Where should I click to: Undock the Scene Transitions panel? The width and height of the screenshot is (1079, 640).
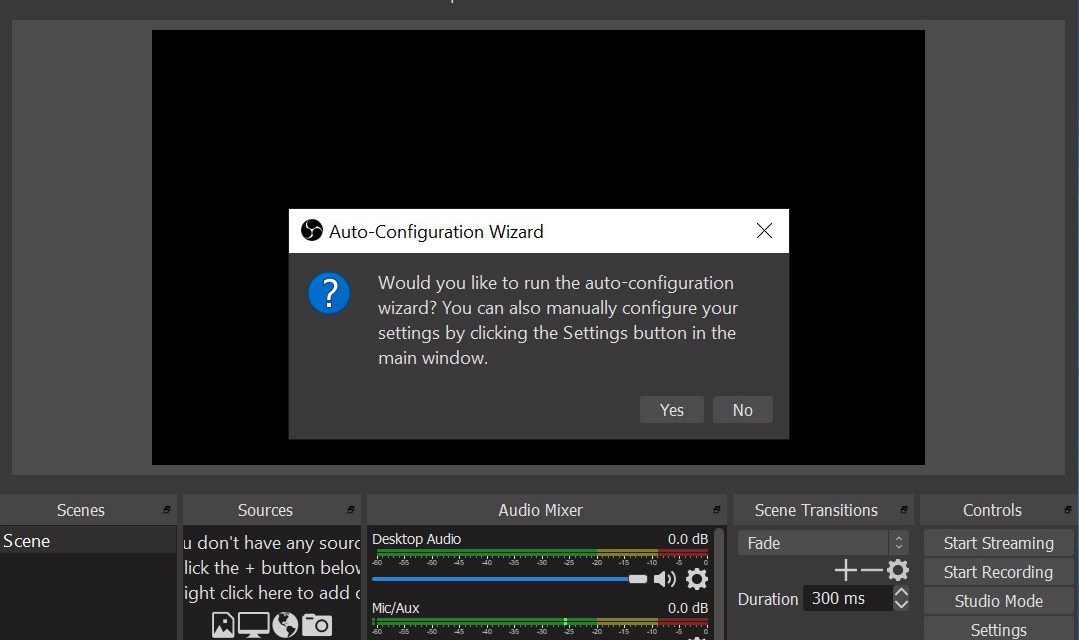(903, 510)
